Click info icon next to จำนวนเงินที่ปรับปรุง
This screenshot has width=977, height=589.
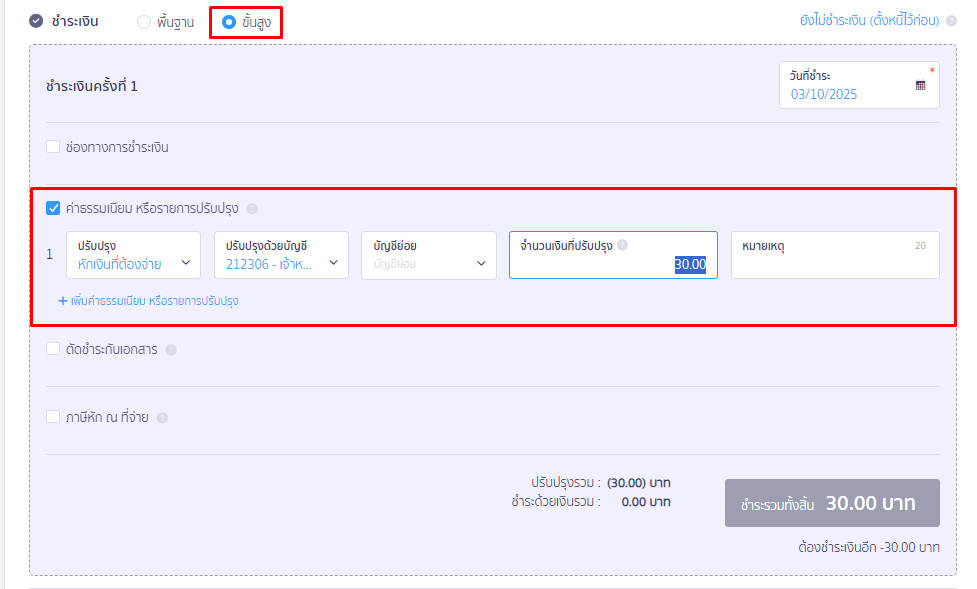pos(622,245)
